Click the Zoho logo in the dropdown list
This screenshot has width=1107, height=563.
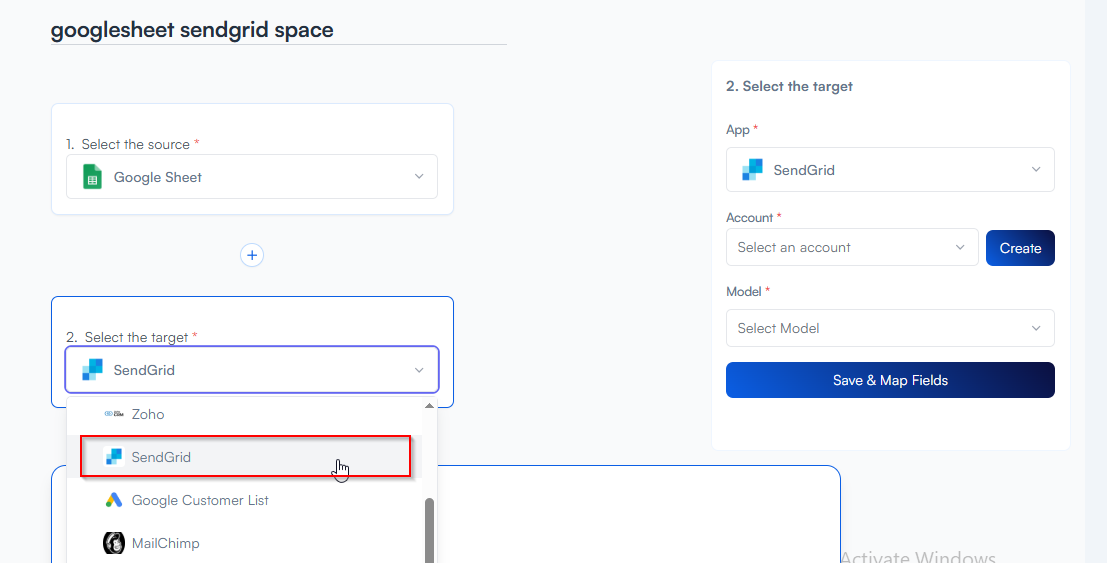point(114,414)
